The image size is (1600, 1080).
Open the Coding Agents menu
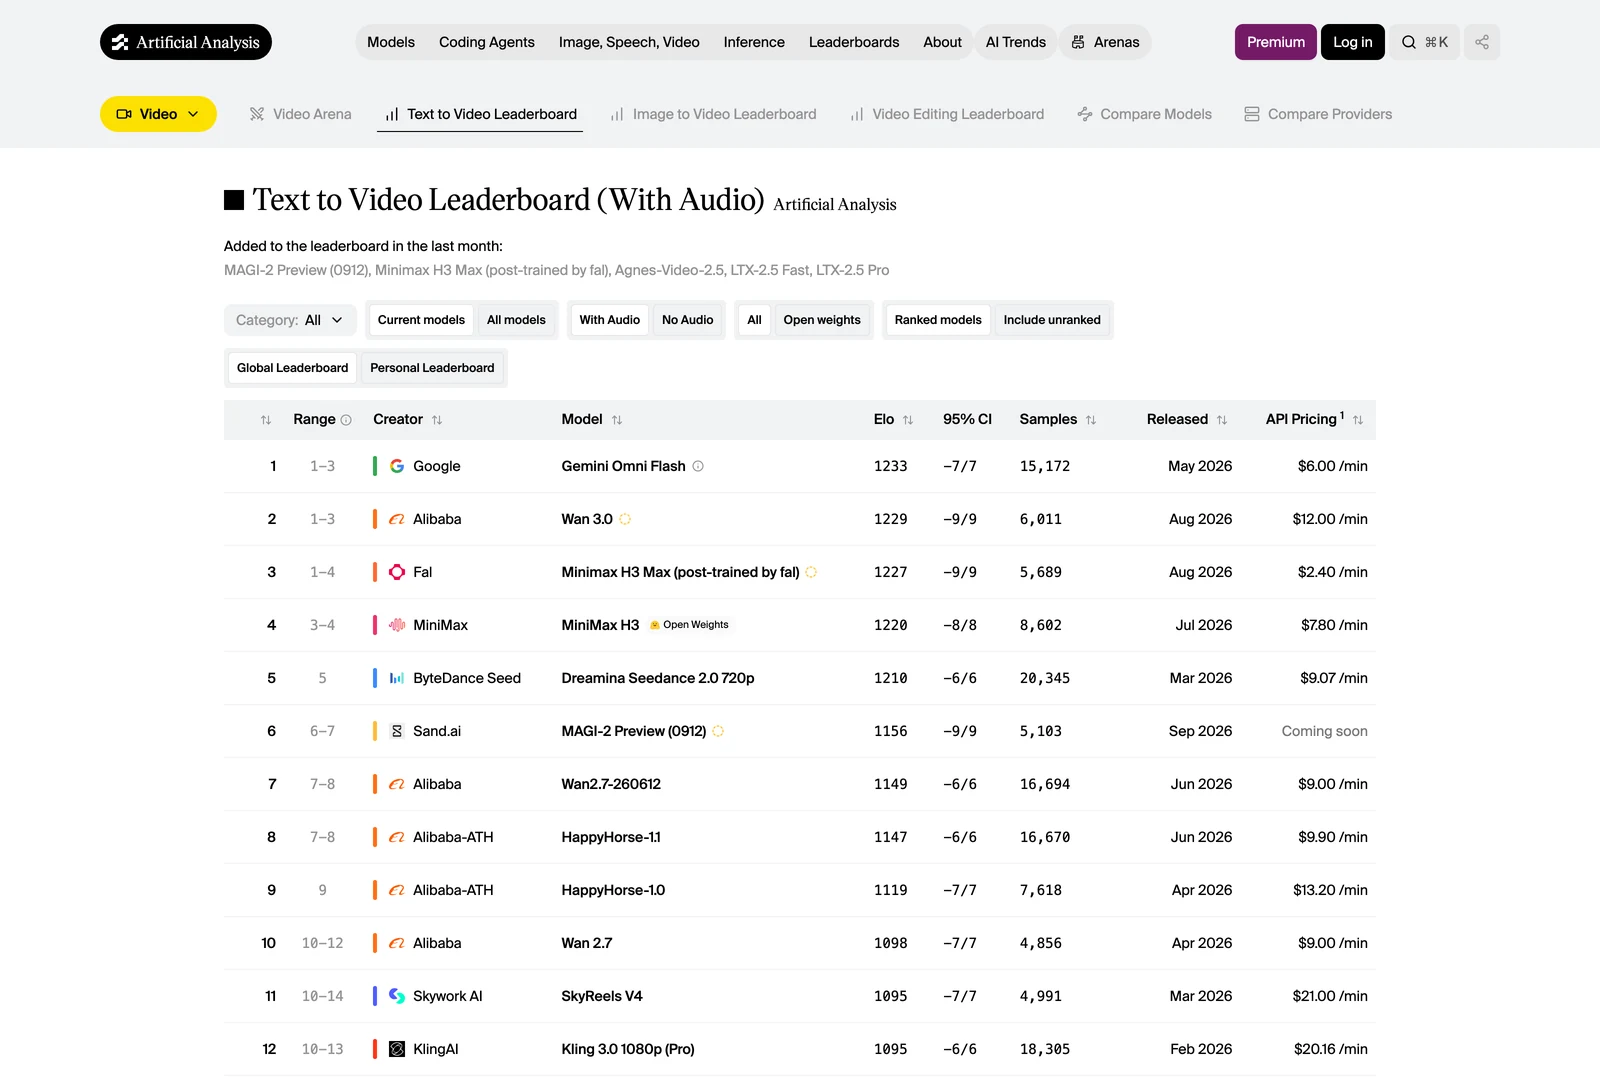pos(487,42)
